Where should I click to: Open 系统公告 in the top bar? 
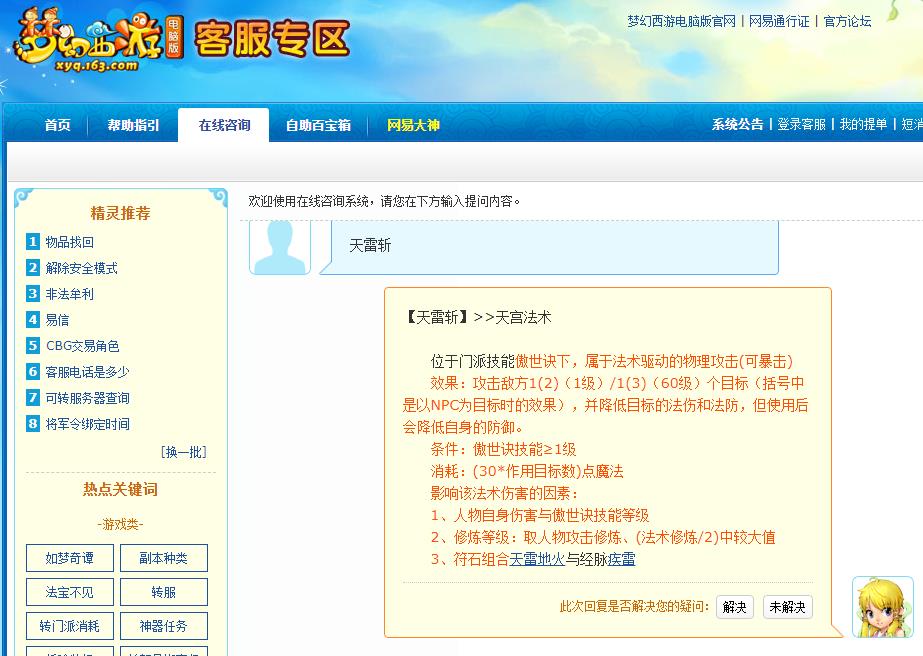737,124
